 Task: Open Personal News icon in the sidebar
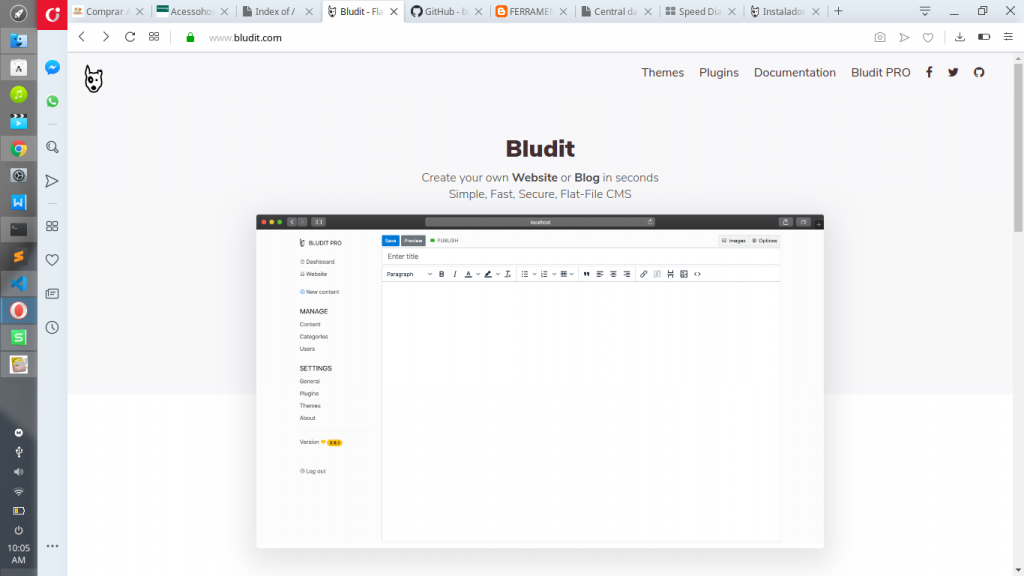pos(52,294)
